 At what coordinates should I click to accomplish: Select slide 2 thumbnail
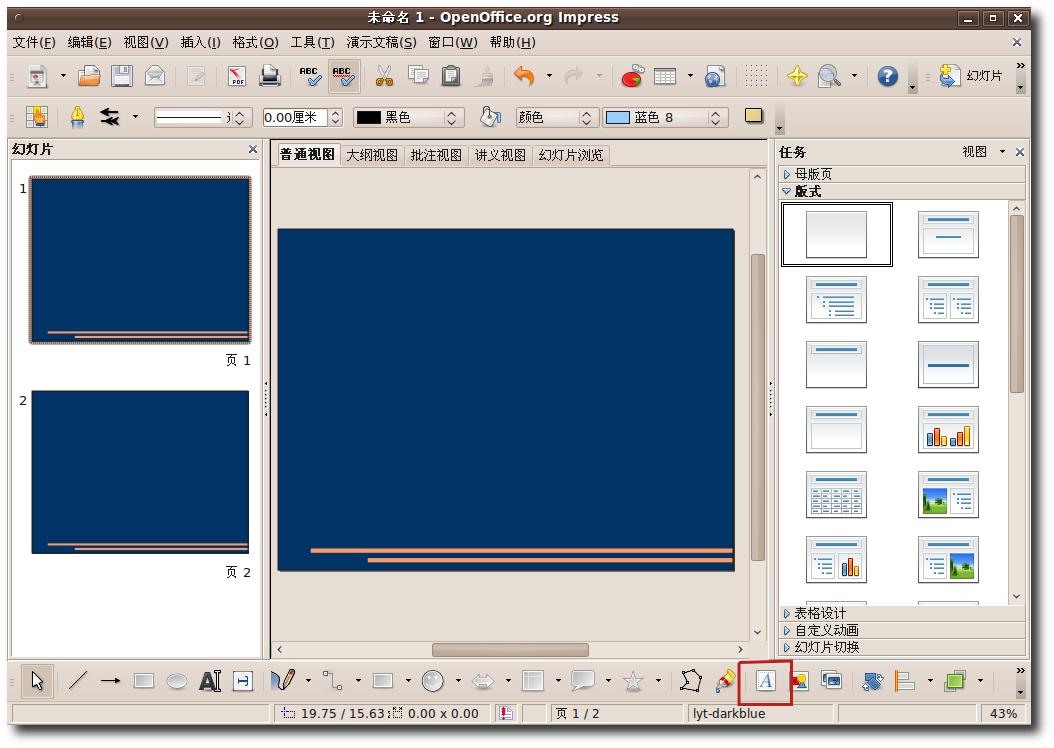[140, 472]
